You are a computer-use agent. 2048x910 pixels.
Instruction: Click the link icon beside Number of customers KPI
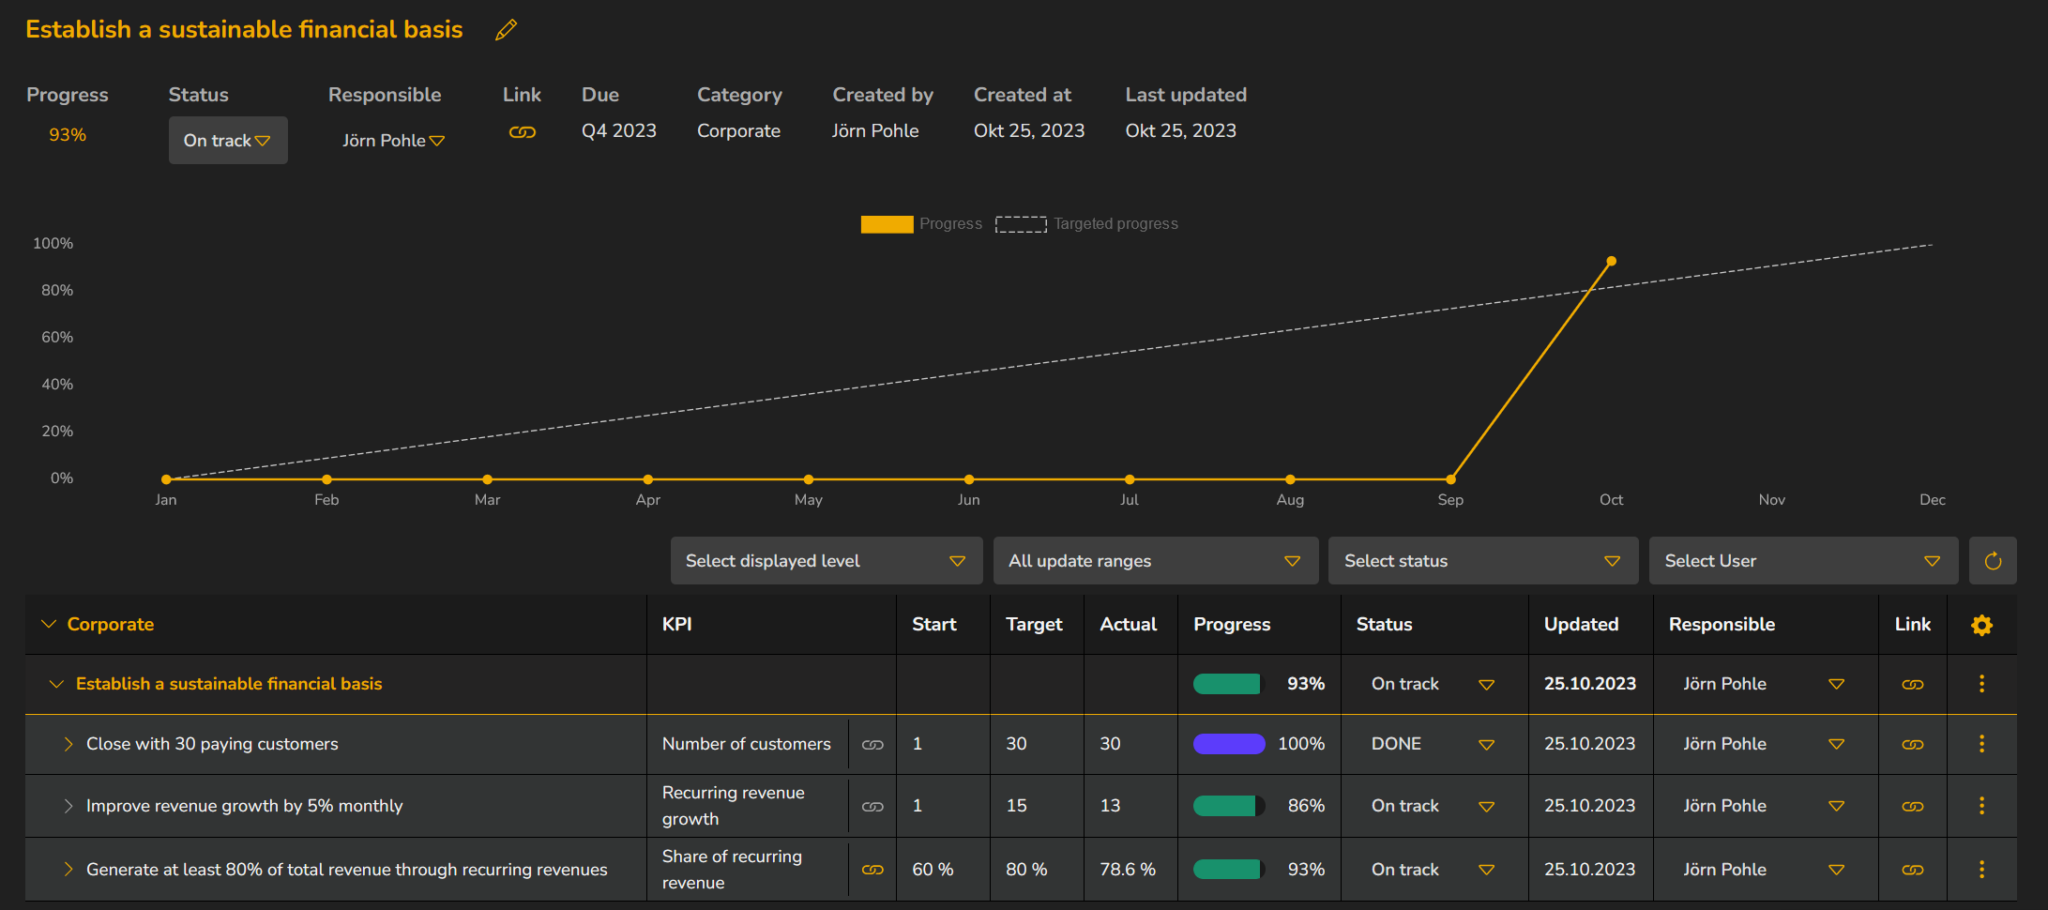point(872,744)
